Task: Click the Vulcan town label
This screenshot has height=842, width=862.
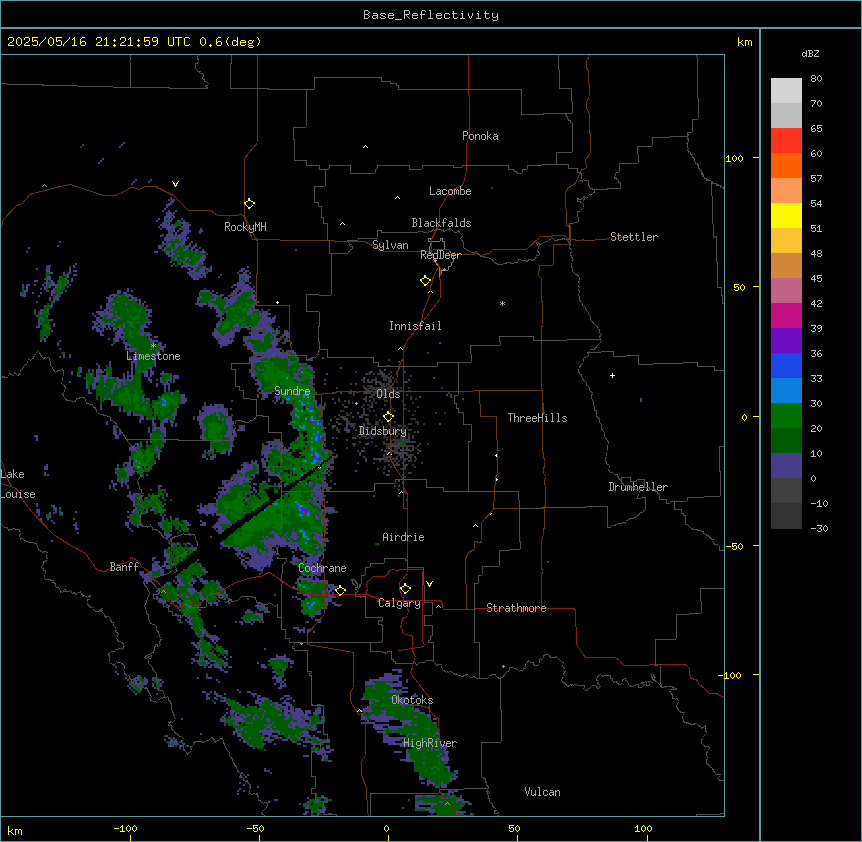Action: pyautogui.click(x=543, y=792)
